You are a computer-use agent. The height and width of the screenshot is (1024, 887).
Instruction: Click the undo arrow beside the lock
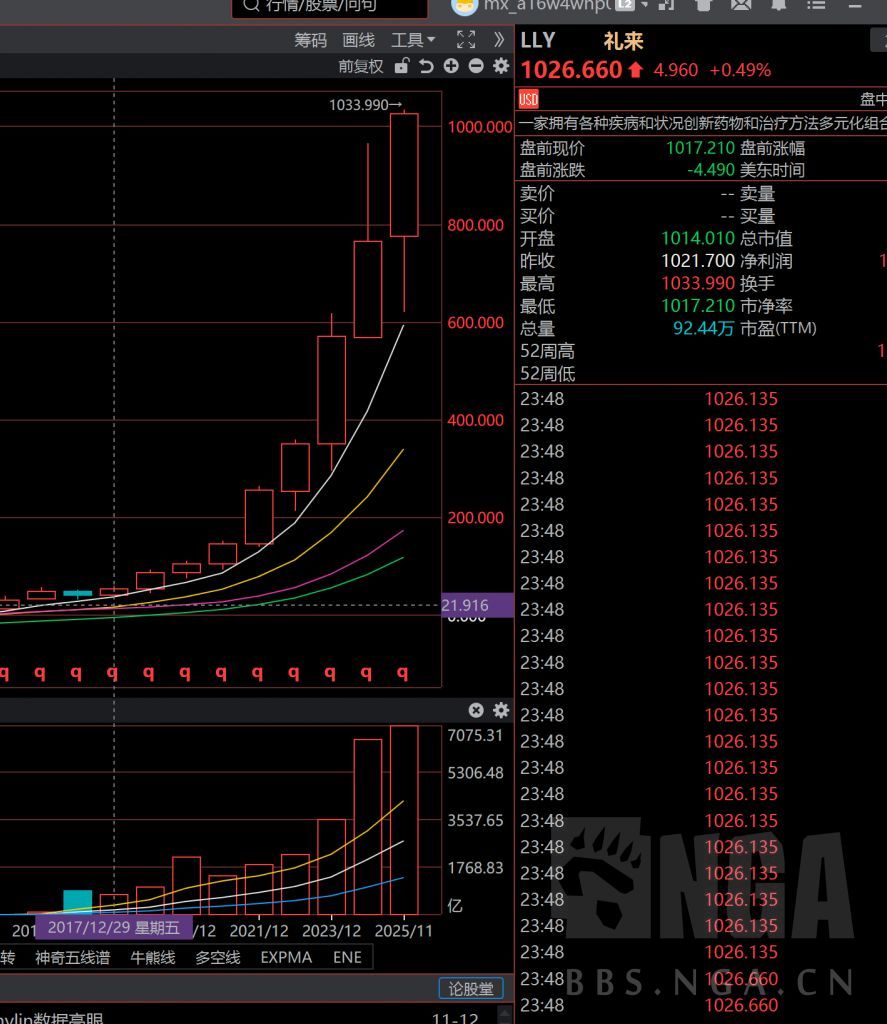pos(426,66)
